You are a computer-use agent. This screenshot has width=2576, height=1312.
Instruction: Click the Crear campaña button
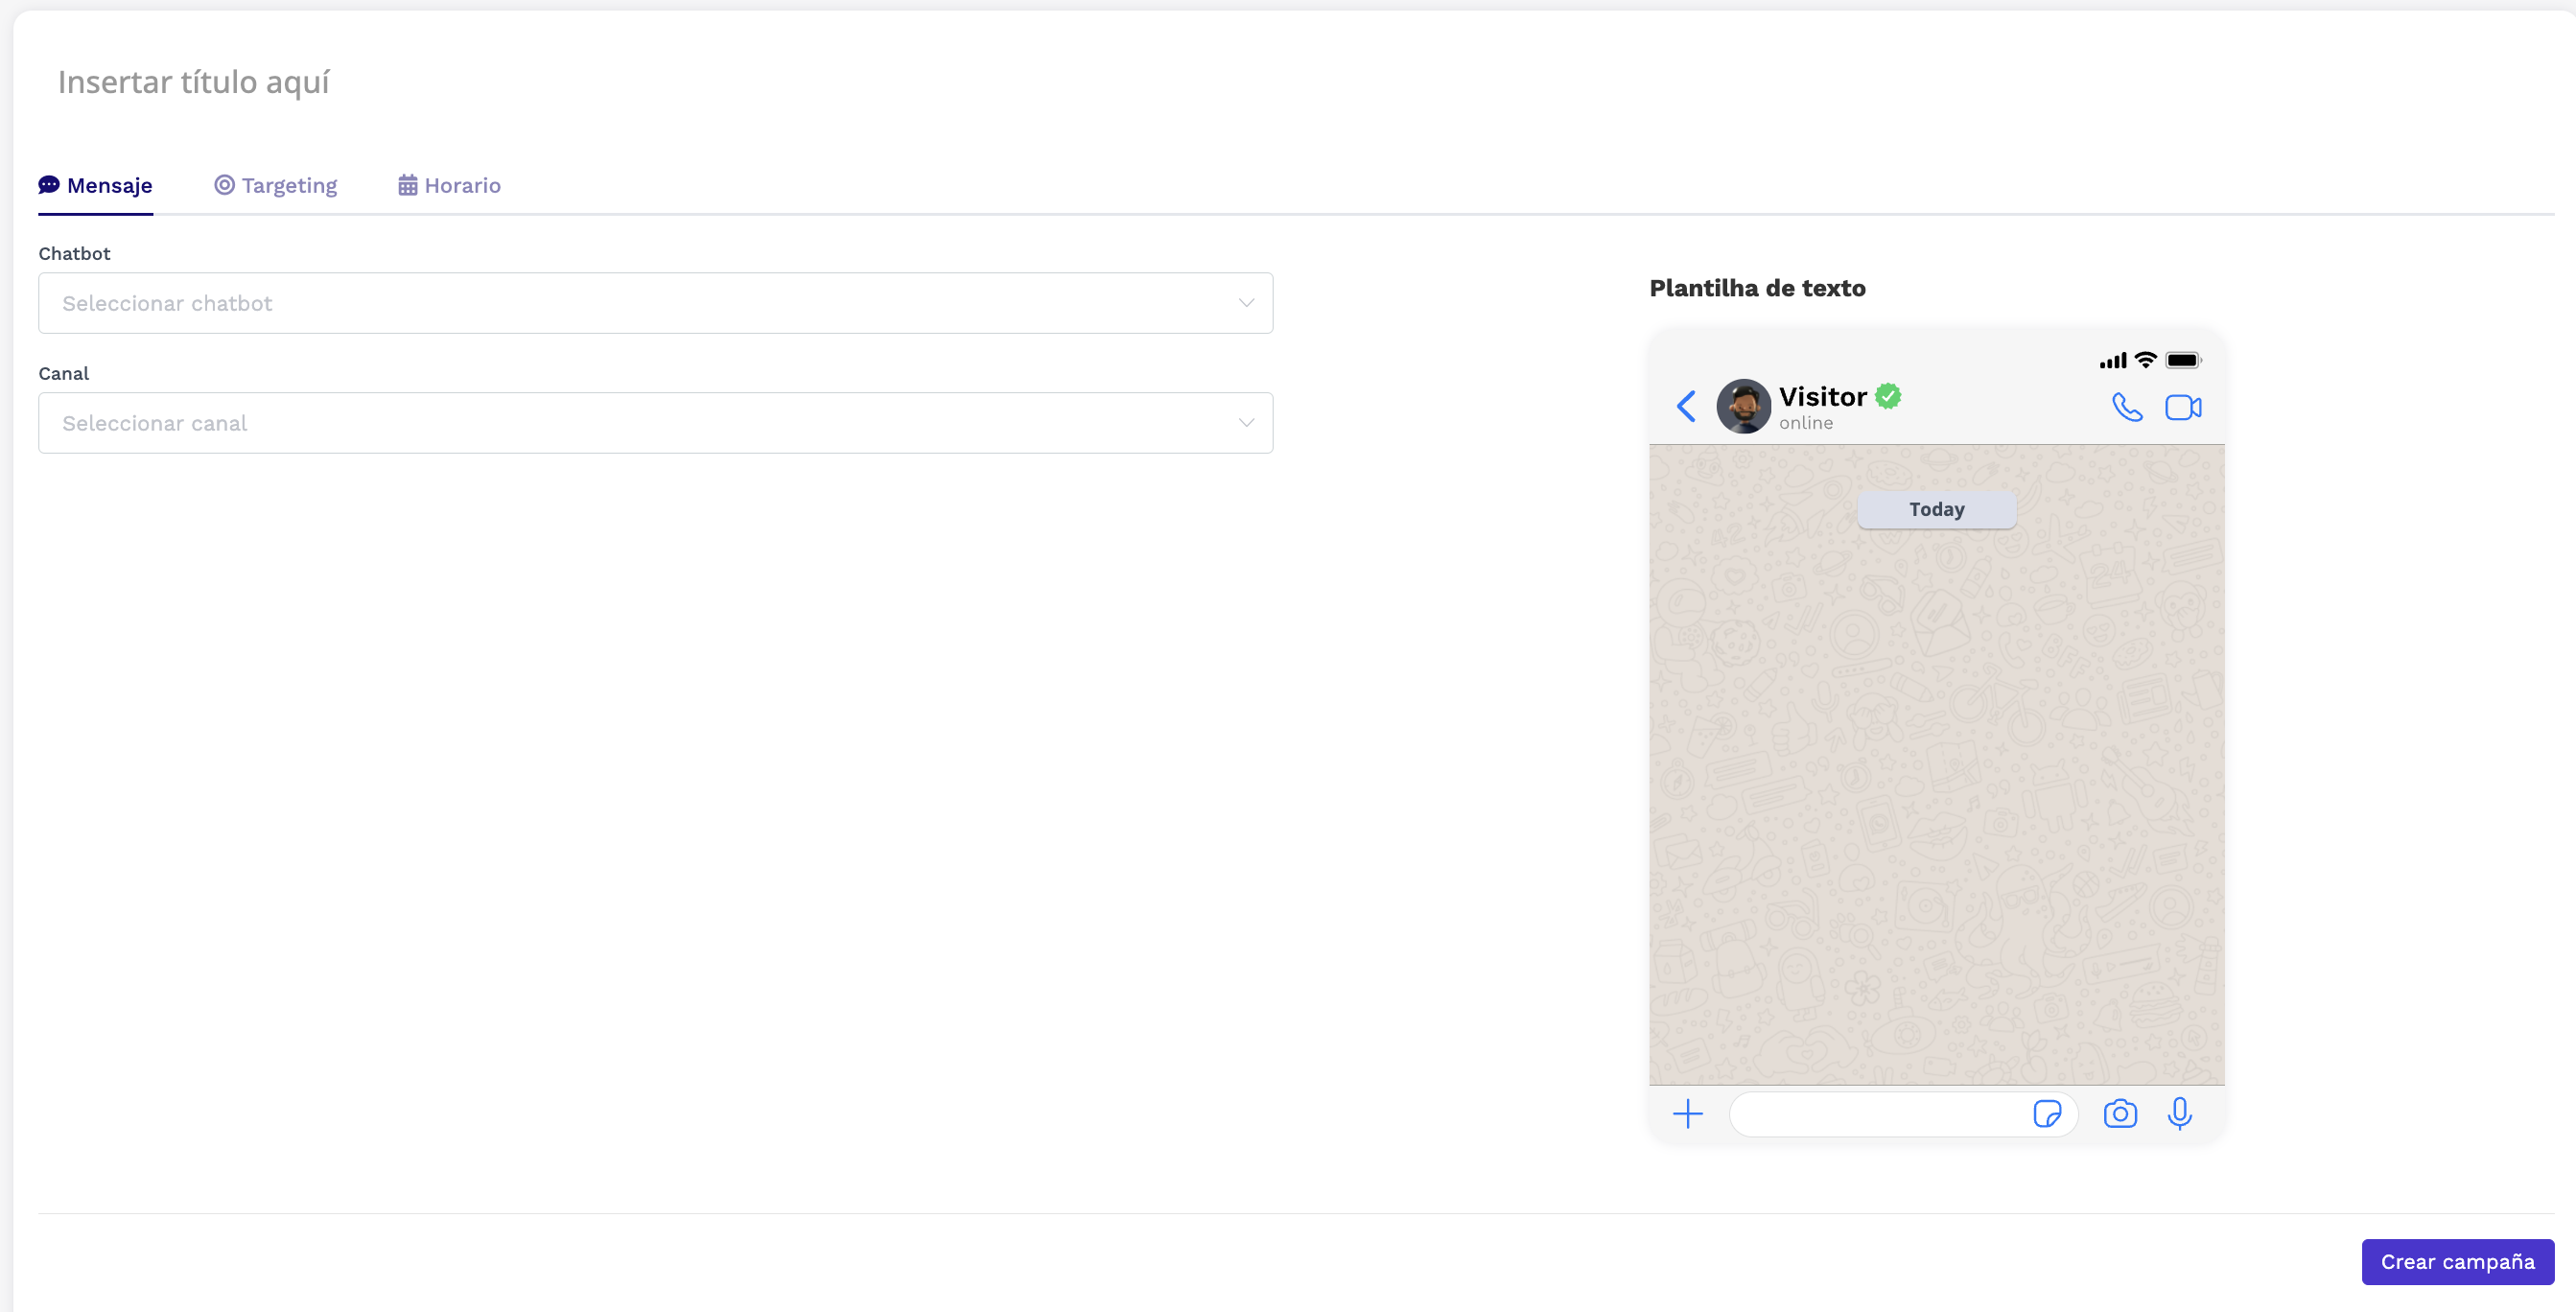coord(2457,1262)
